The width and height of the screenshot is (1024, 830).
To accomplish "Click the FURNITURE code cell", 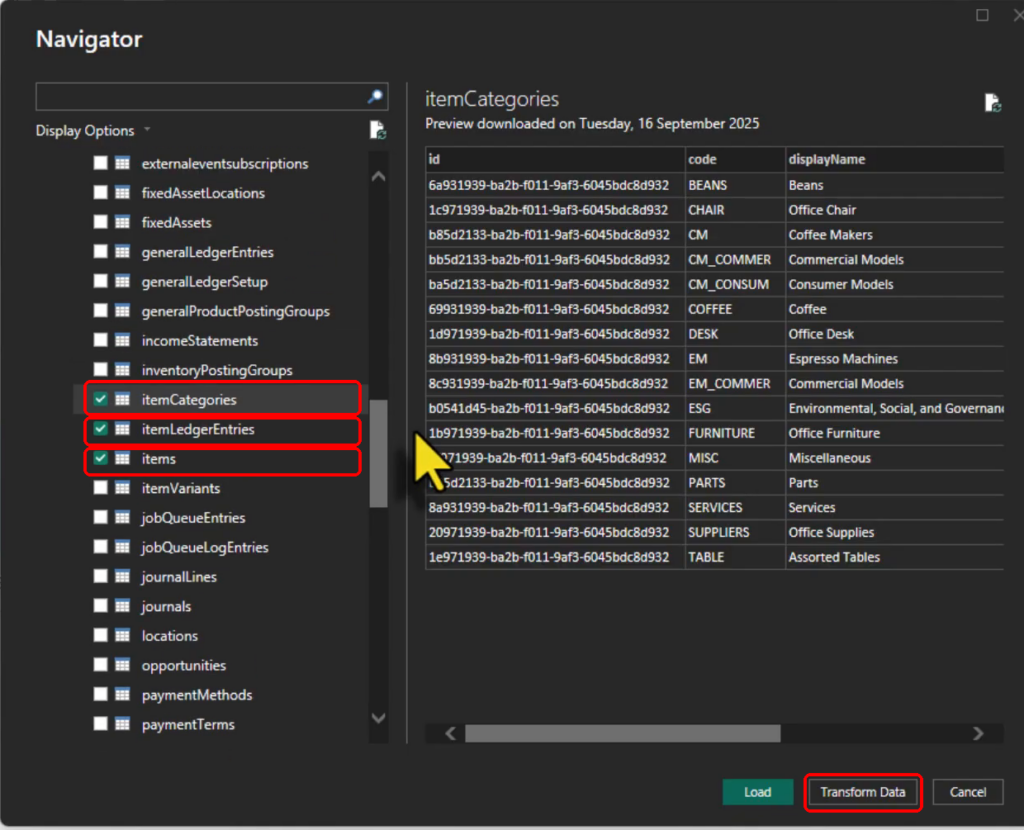I will (735, 433).
